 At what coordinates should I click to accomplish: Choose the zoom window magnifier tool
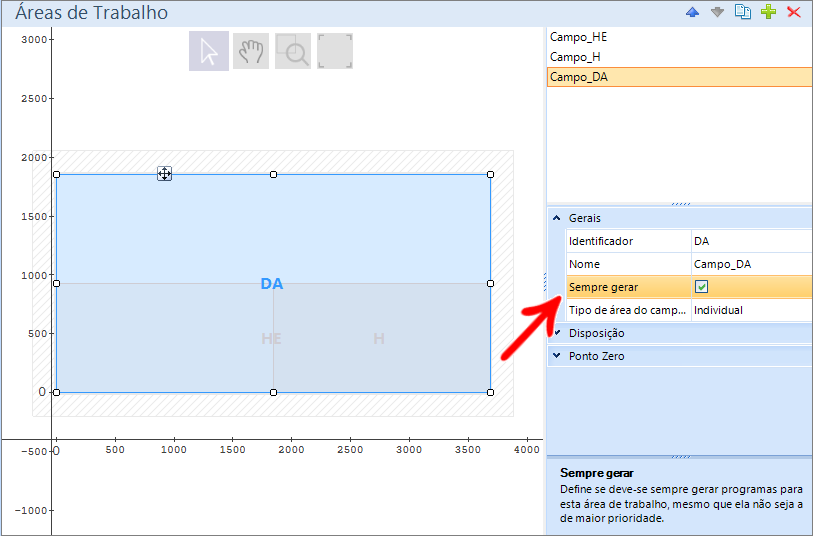click(293, 51)
